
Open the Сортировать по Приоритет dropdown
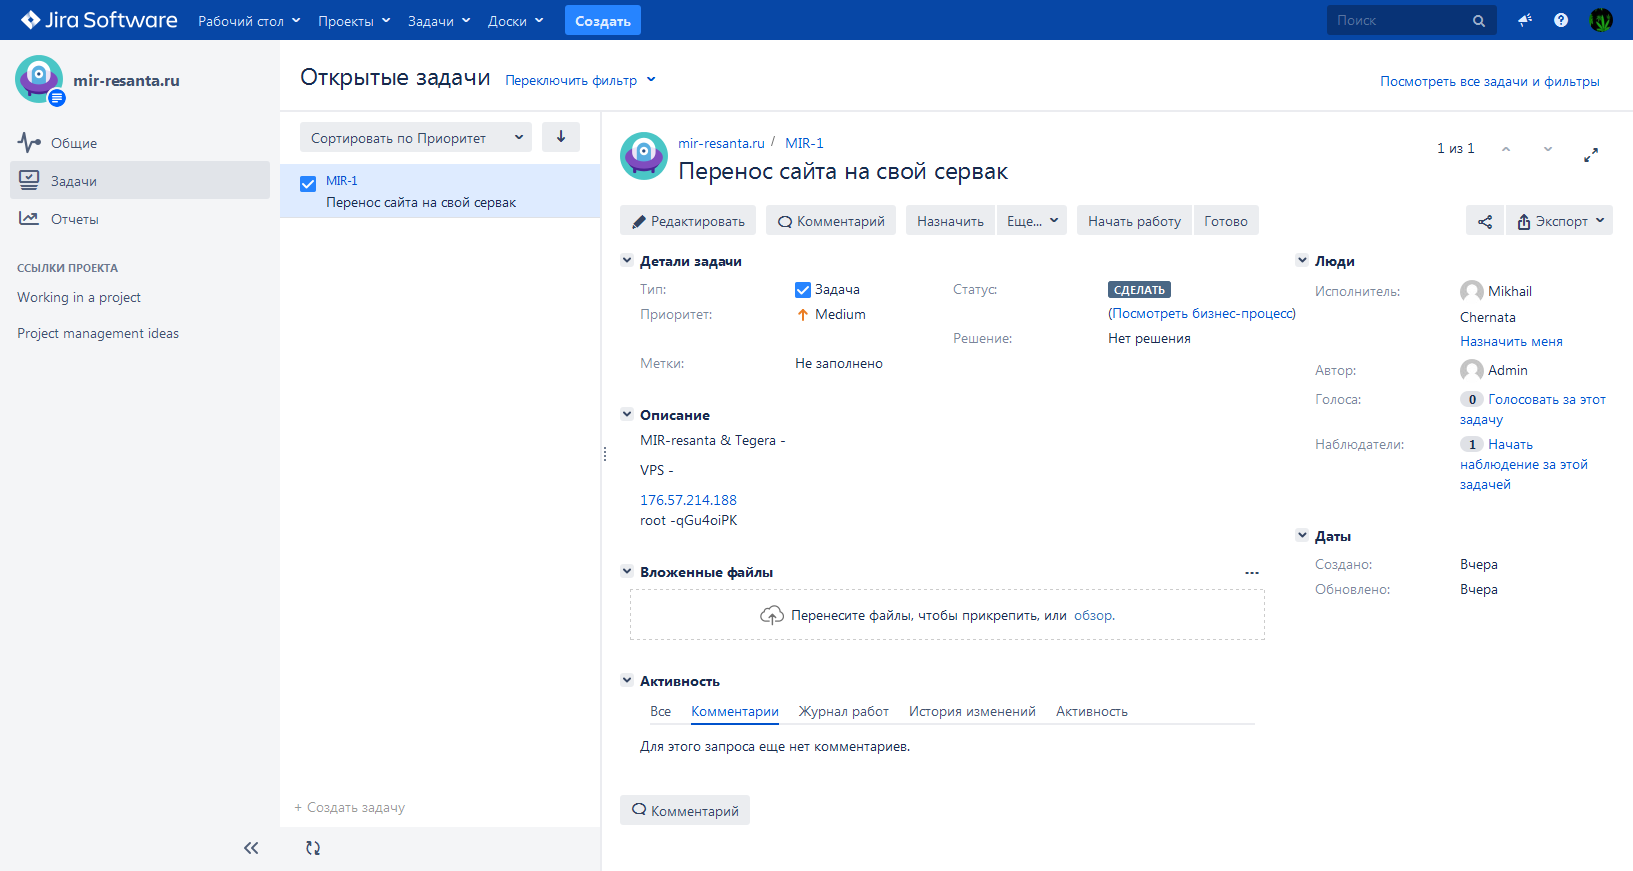(416, 138)
